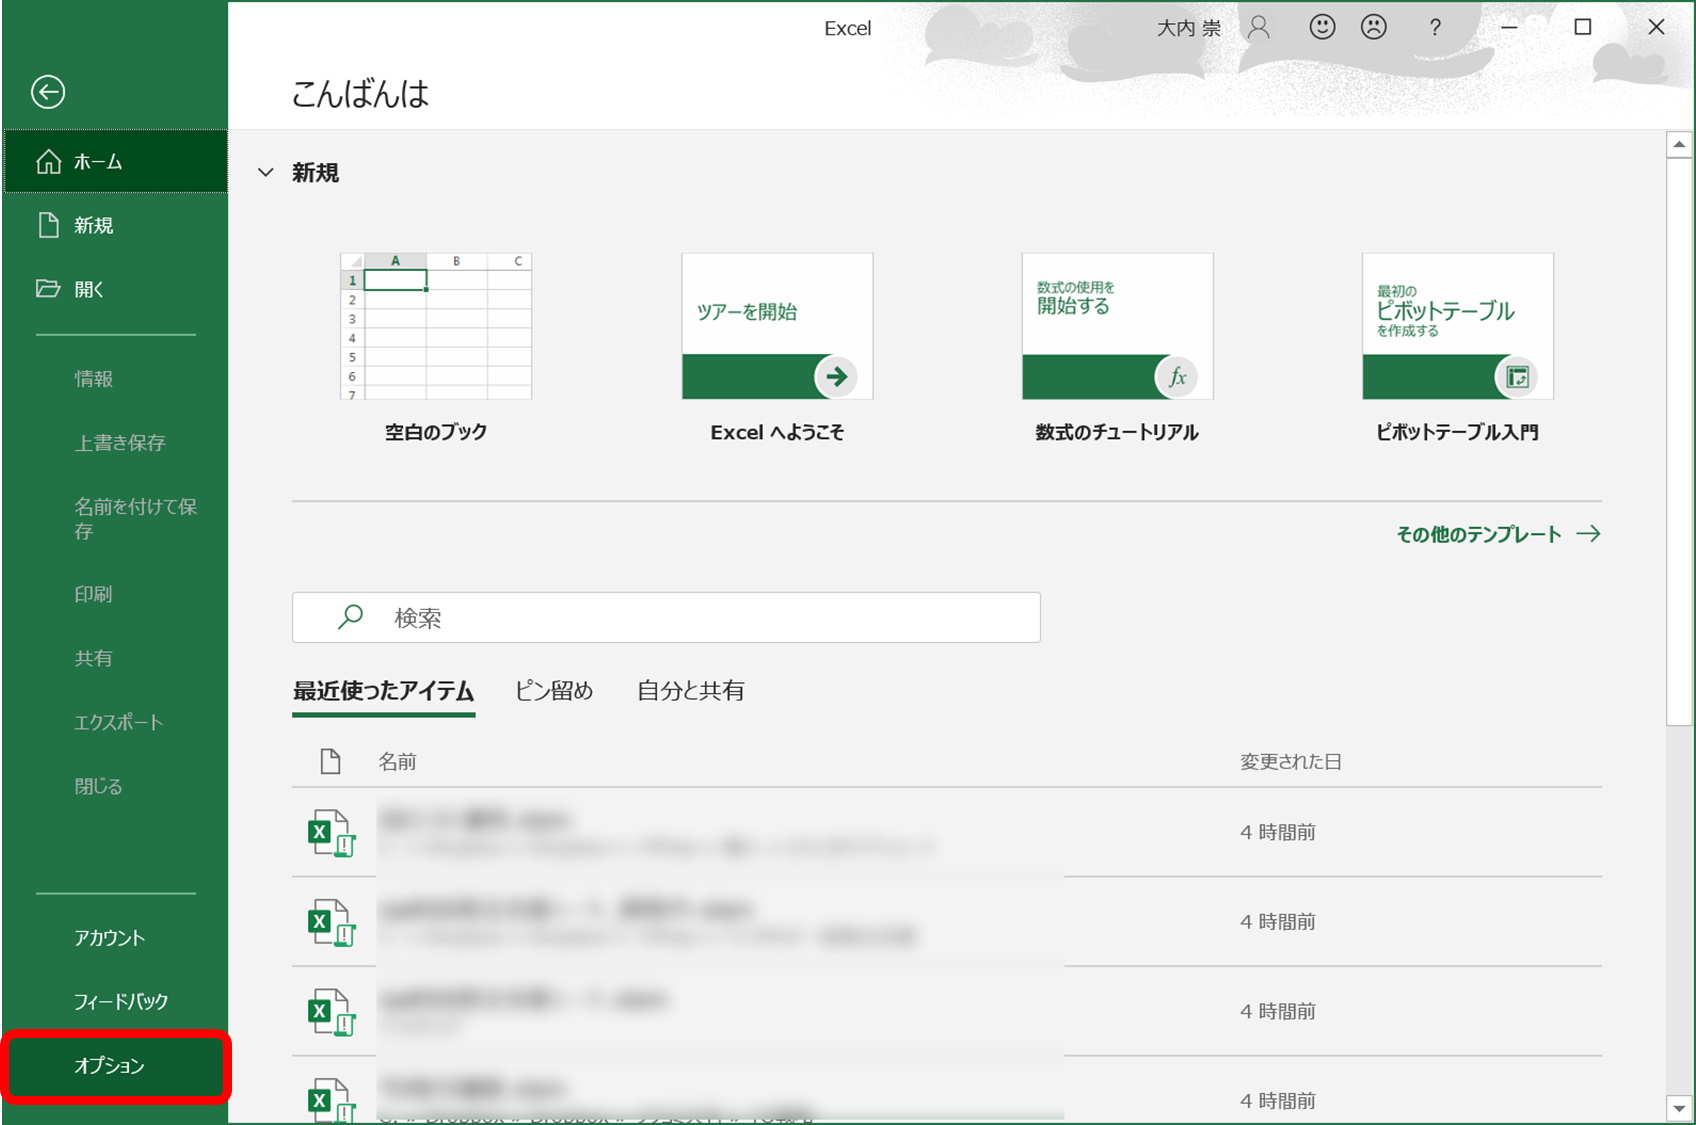Open second recent Excel file icon

[331, 922]
